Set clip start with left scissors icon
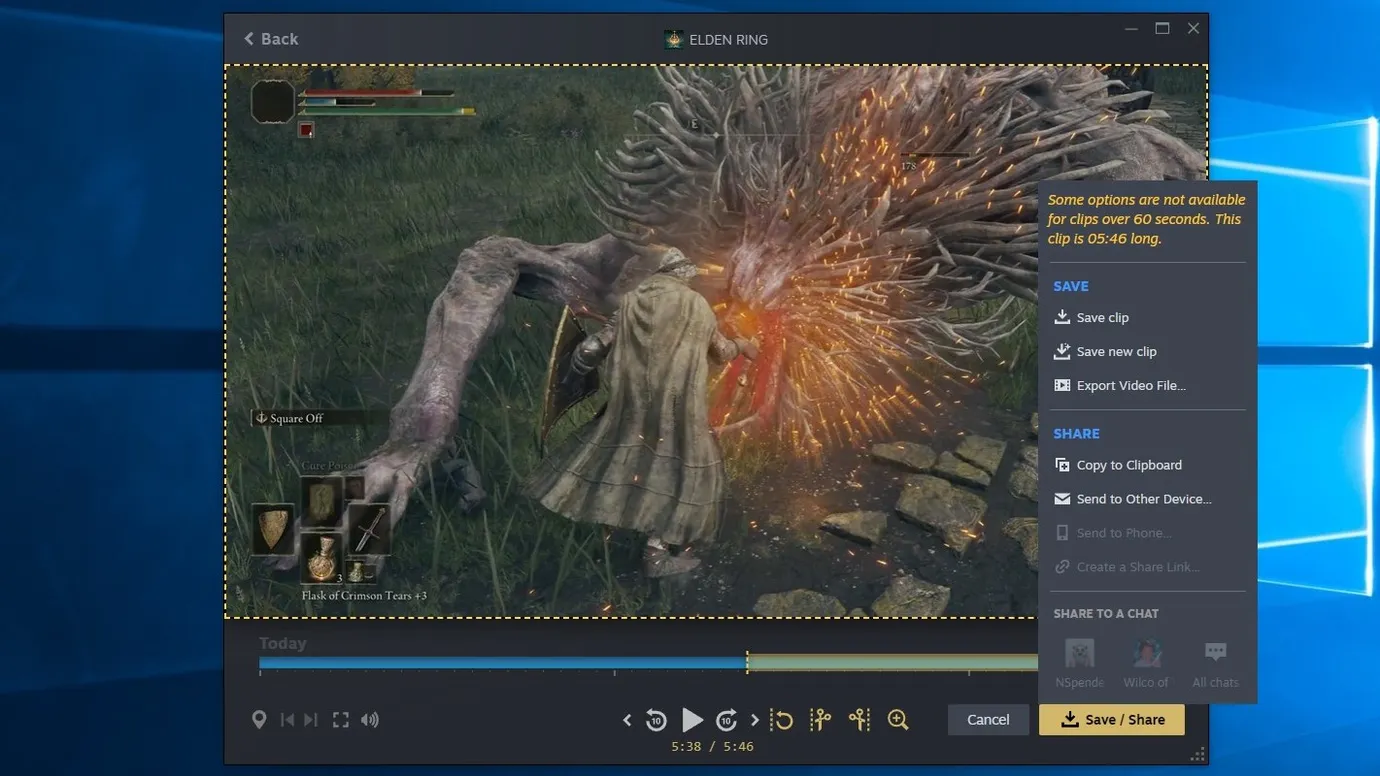The height and width of the screenshot is (776, 1380). tap(820, 720)
